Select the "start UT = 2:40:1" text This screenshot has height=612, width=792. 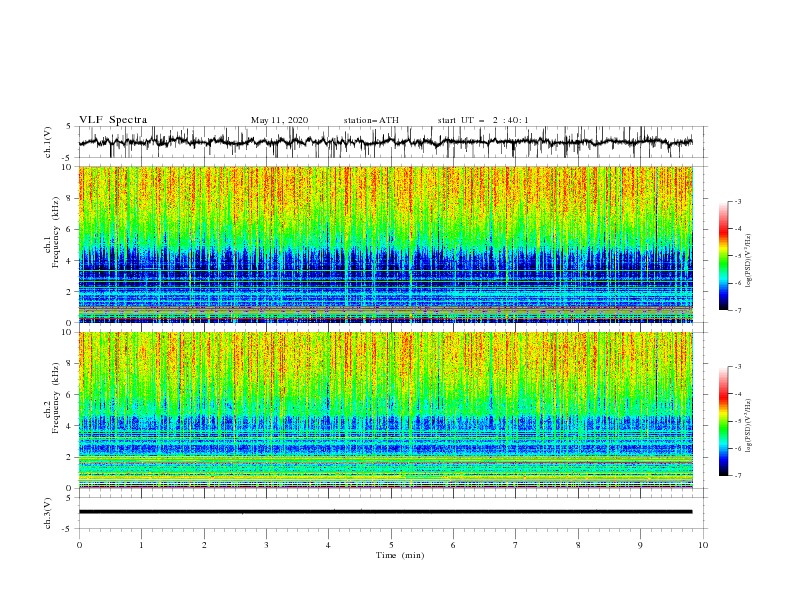482,120
